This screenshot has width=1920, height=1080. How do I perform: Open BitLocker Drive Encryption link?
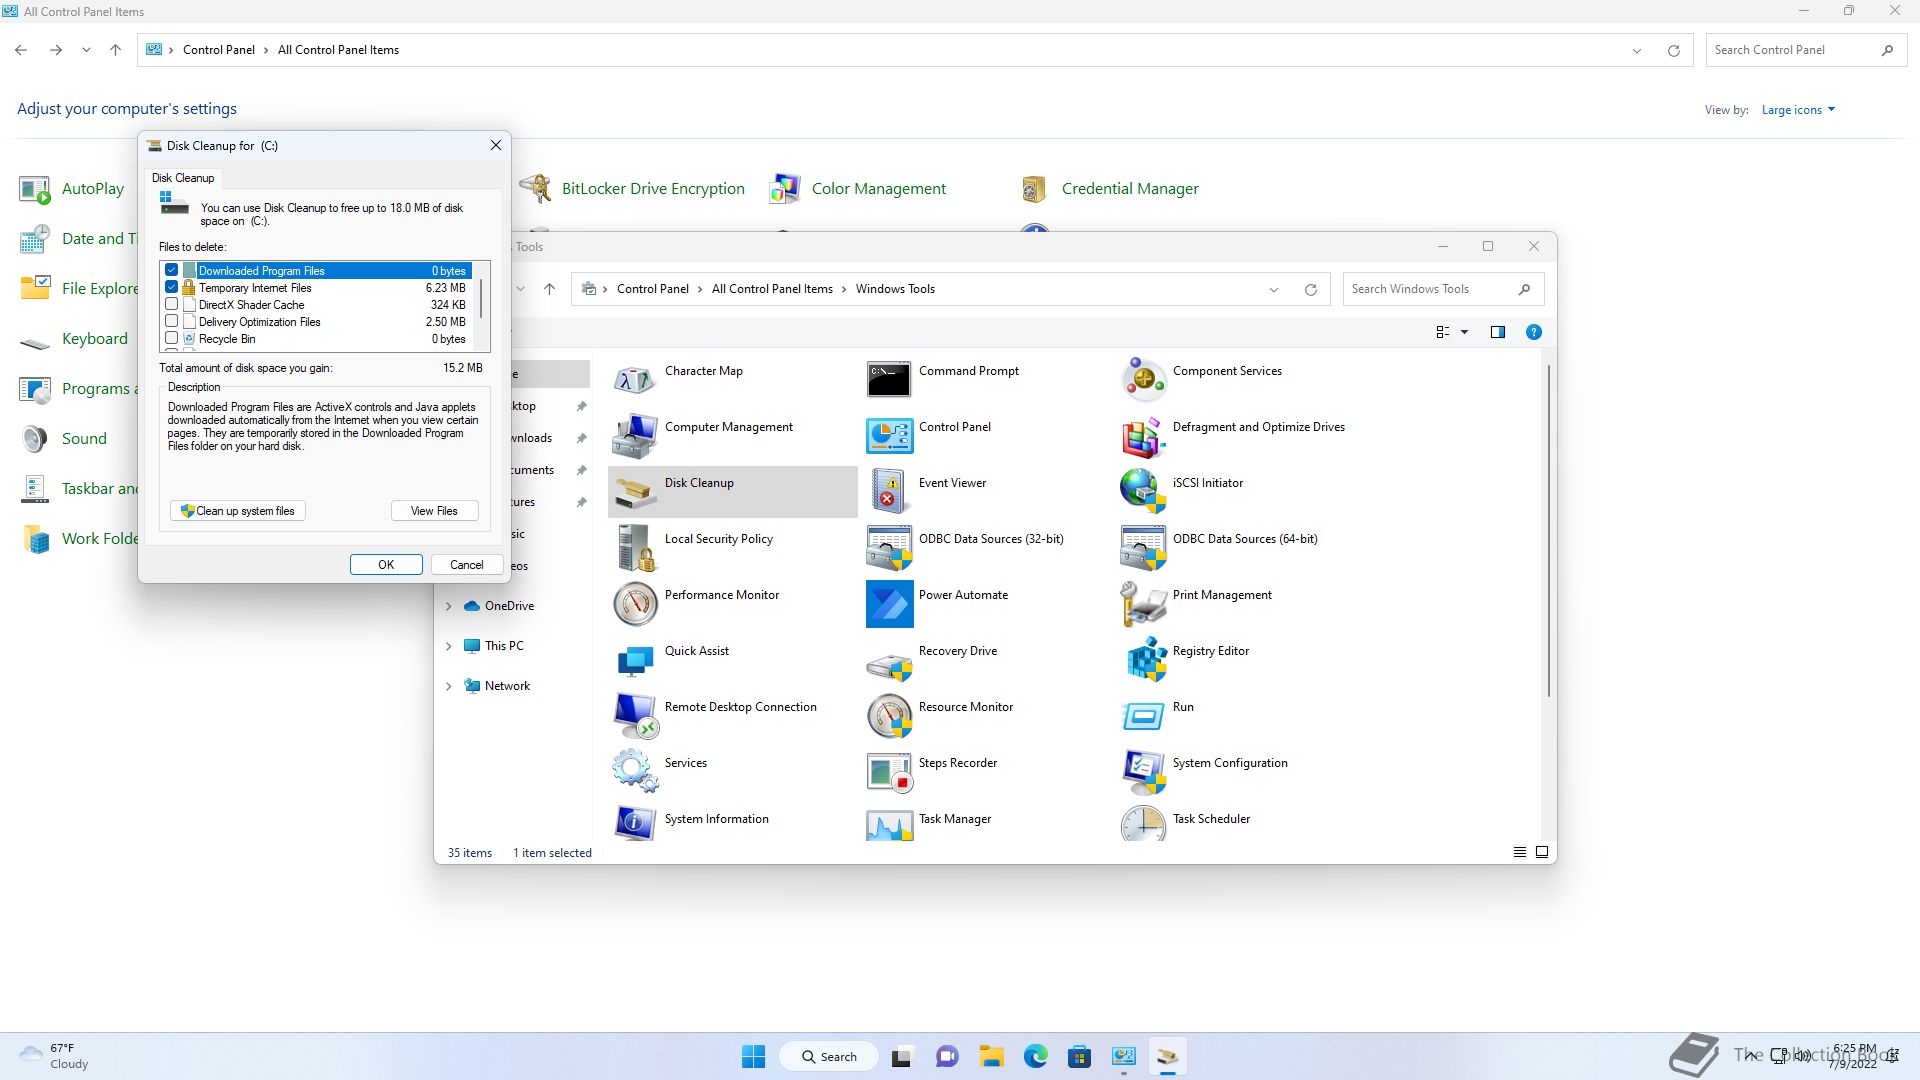[653, 189]
